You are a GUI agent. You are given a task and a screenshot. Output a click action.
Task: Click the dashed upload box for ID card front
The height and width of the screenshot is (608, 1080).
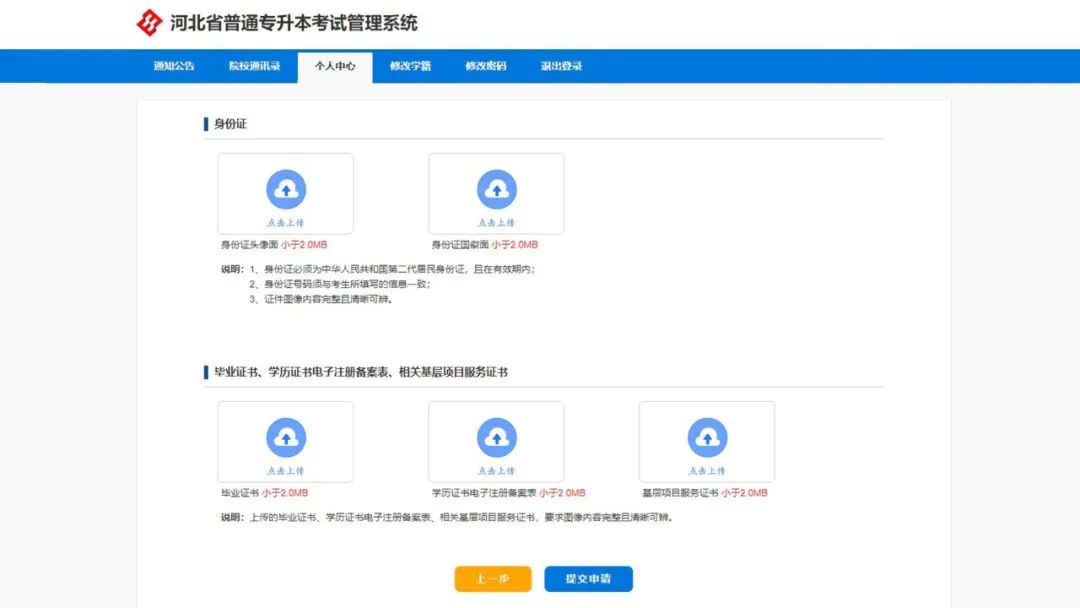point(285,193)
